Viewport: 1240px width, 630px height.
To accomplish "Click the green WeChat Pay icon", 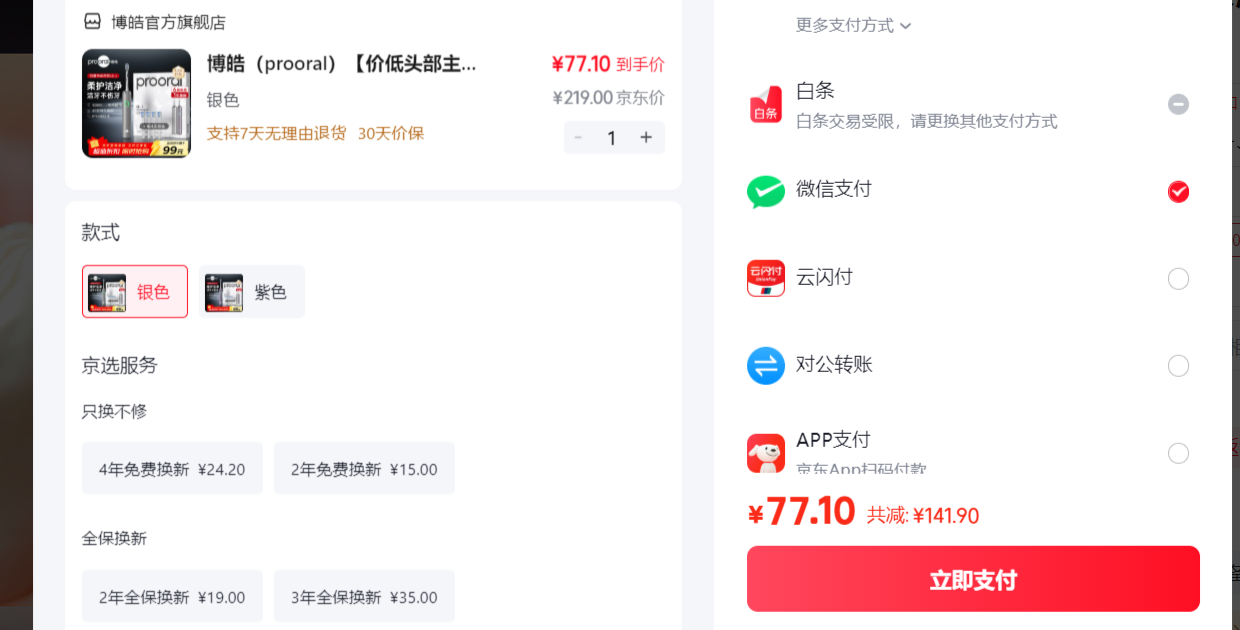I will [766, 191].
